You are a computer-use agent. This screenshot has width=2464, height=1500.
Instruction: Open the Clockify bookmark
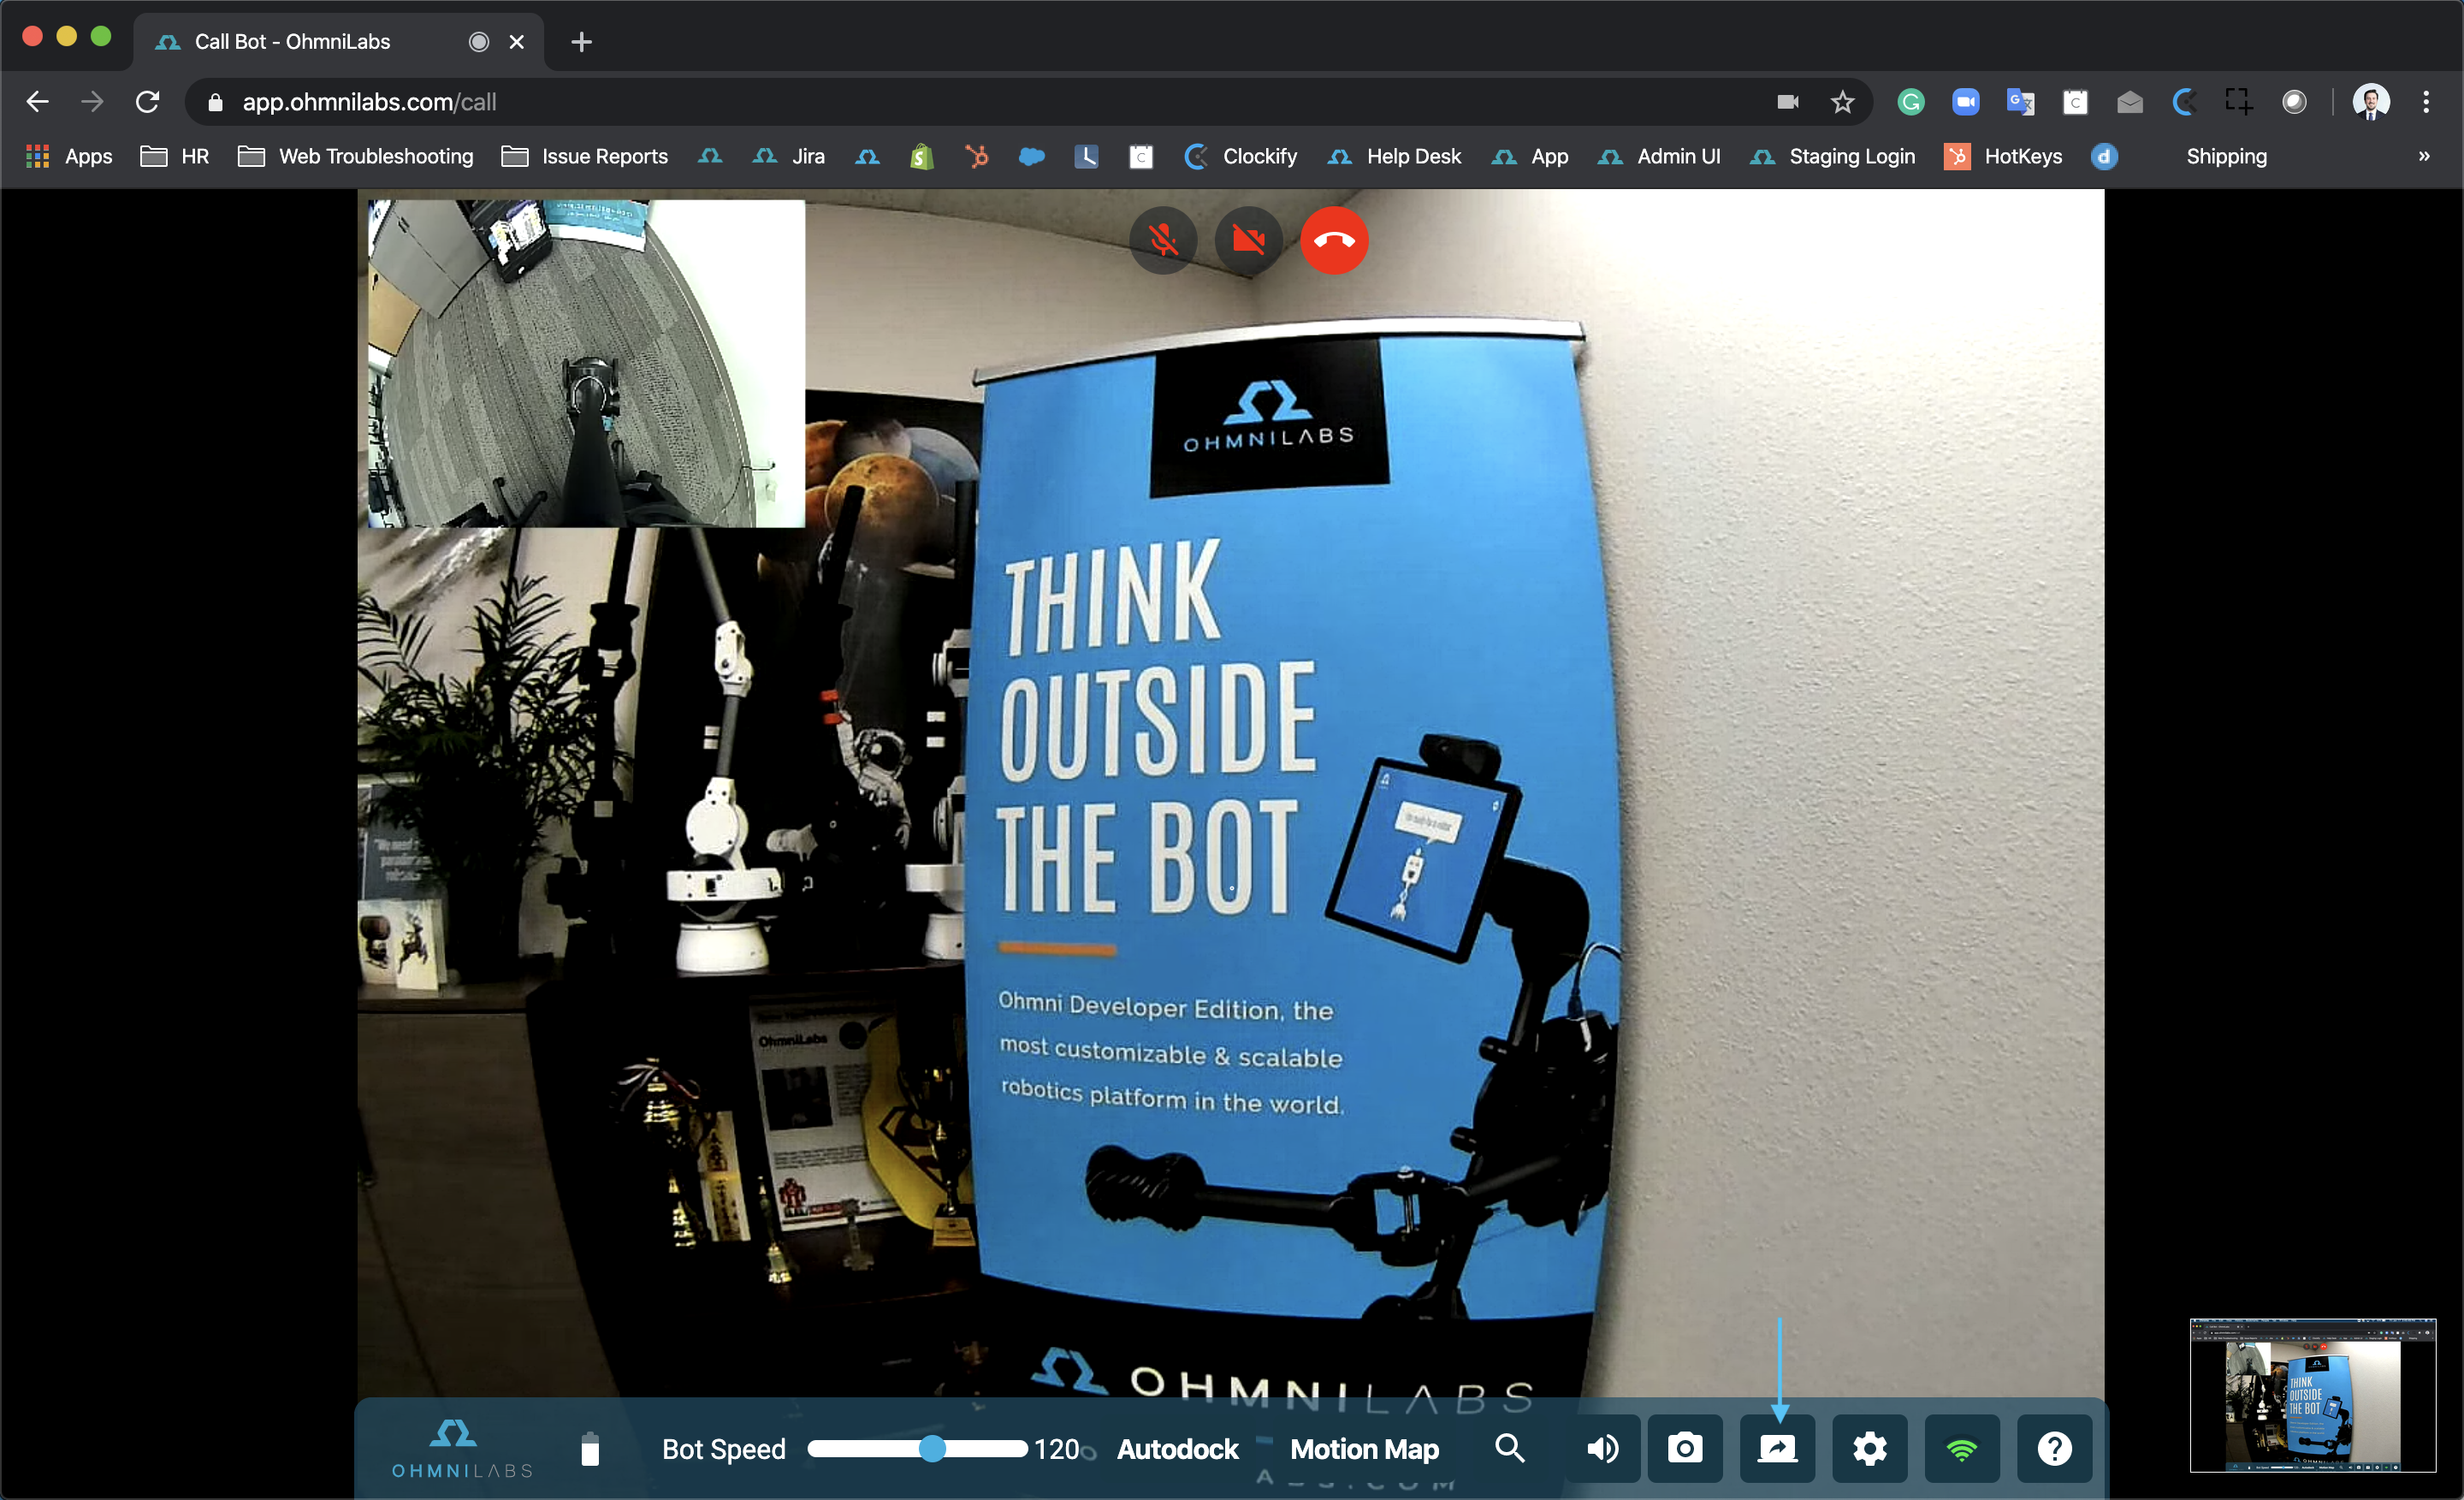point(1241,157)
